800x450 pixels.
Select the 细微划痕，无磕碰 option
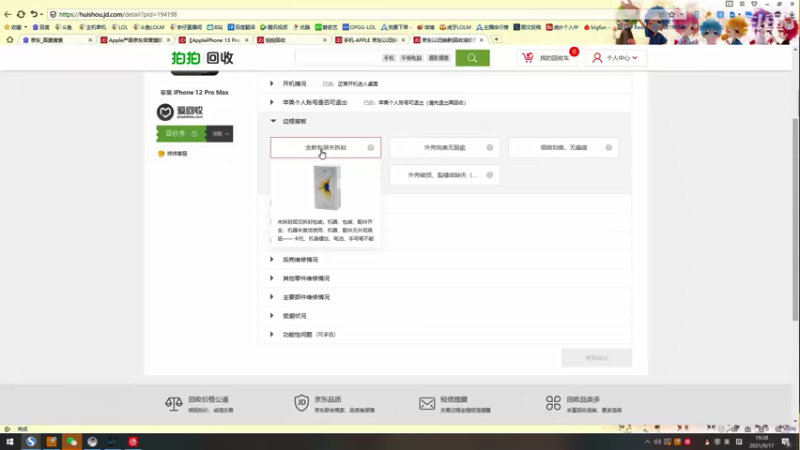point(564,147)
